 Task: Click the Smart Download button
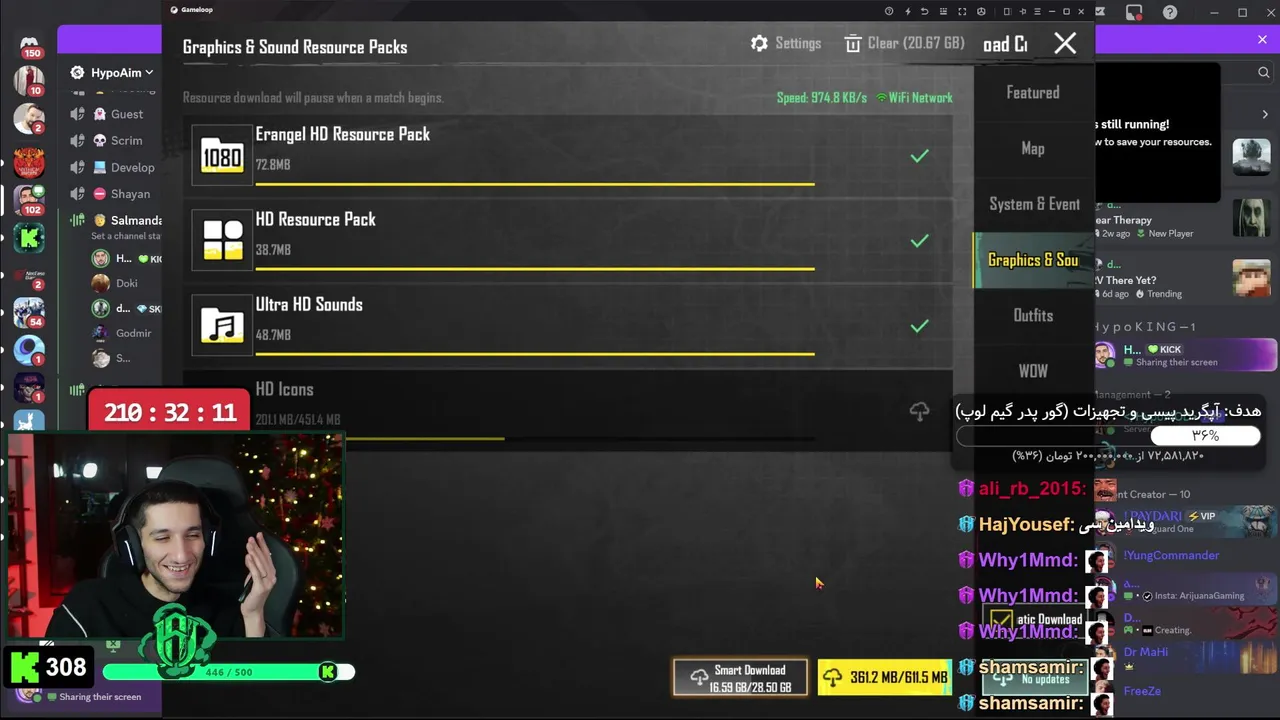(x=740, y=678)
